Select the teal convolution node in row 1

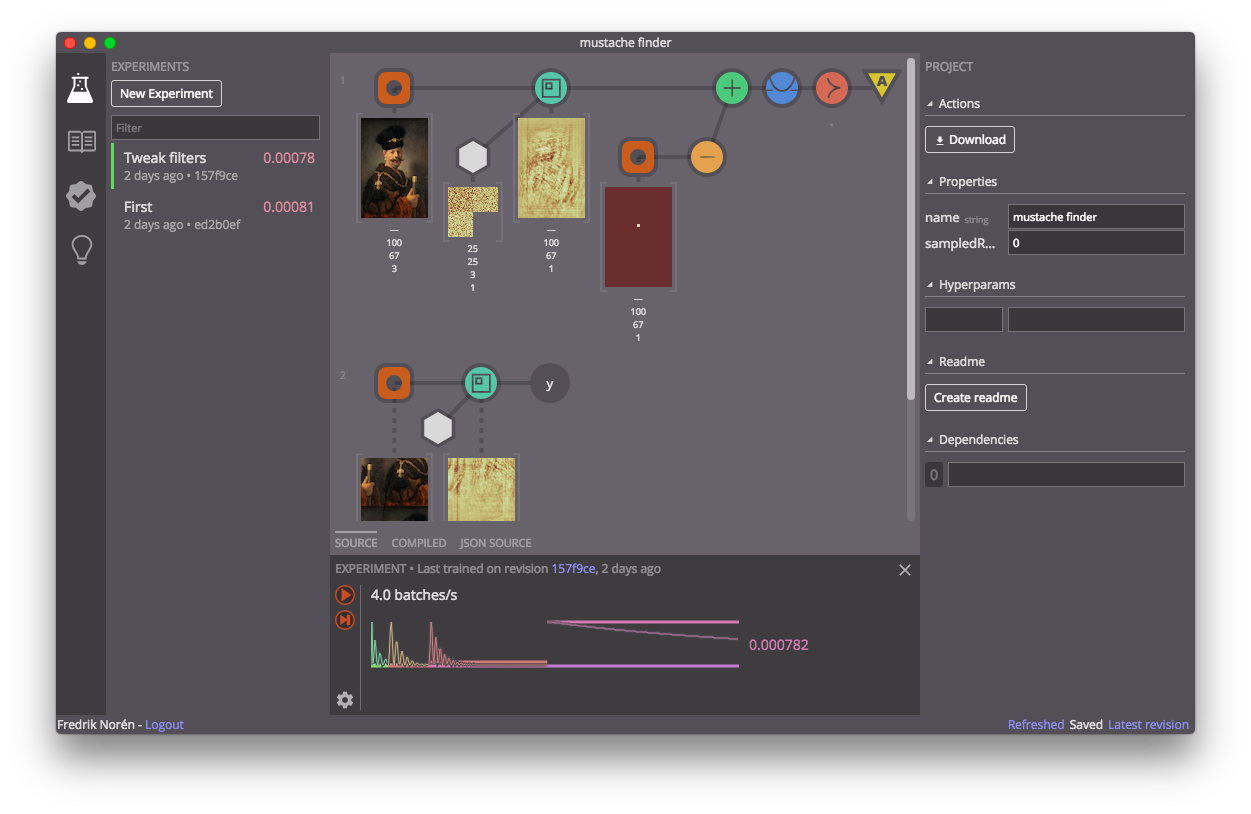tap(550, 88)
